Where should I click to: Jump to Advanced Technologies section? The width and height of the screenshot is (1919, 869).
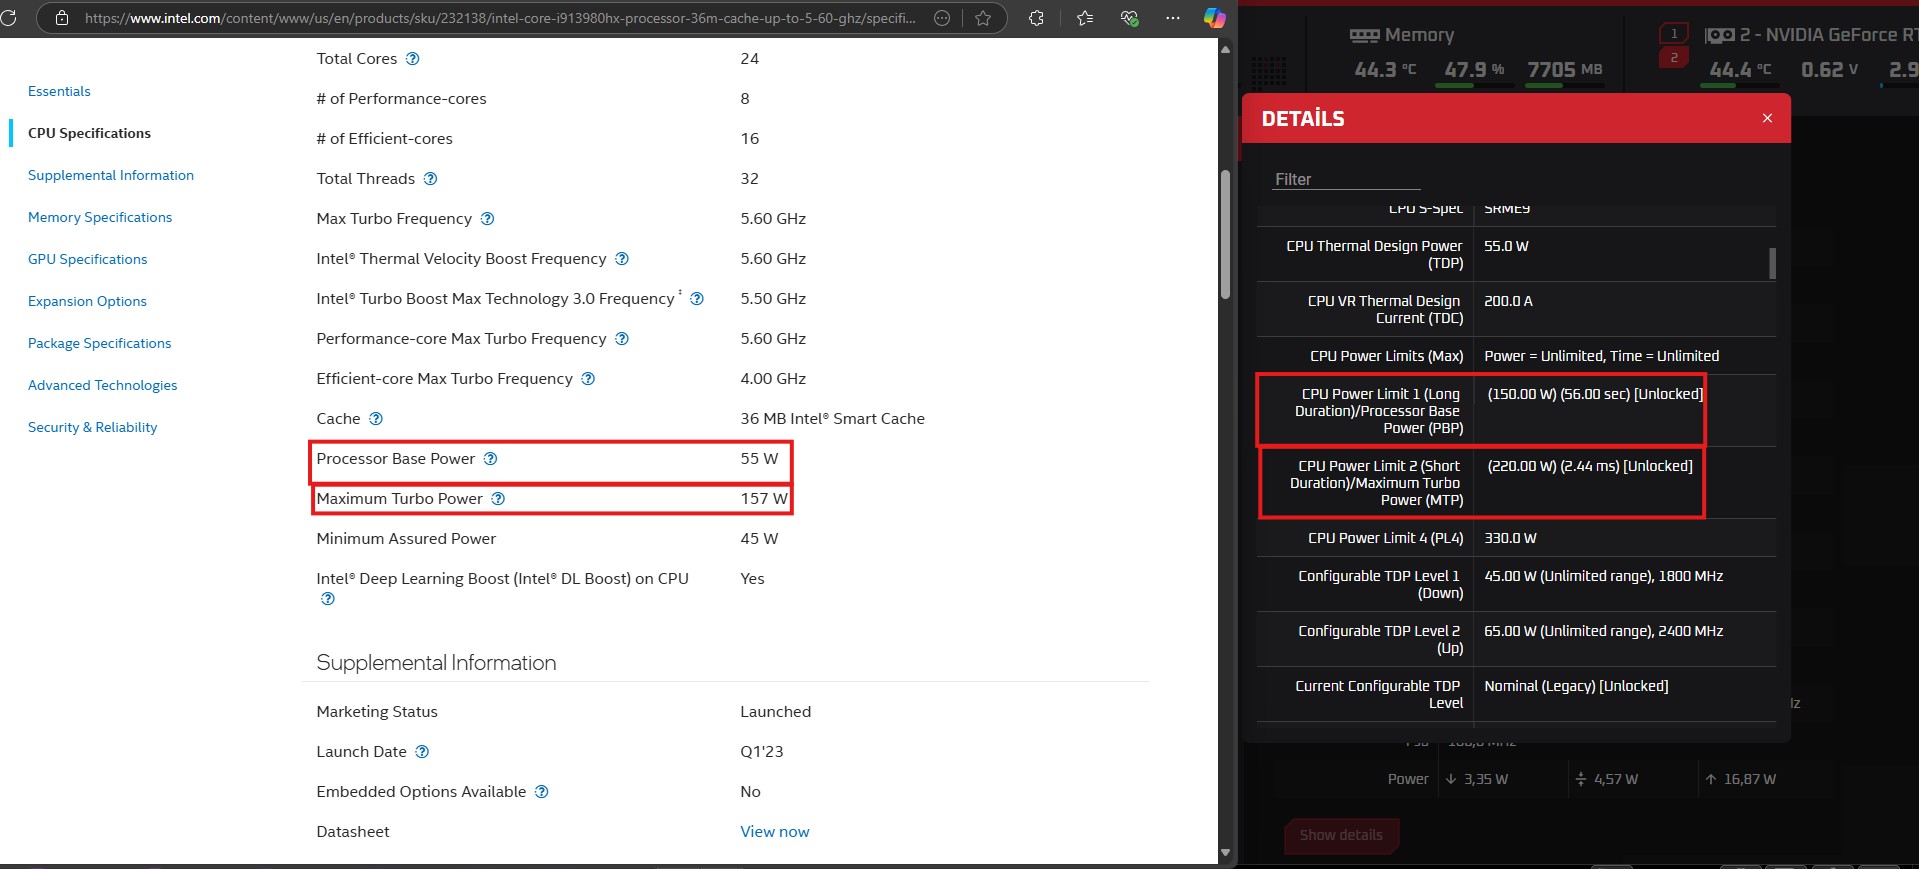(x=103, y=385)
